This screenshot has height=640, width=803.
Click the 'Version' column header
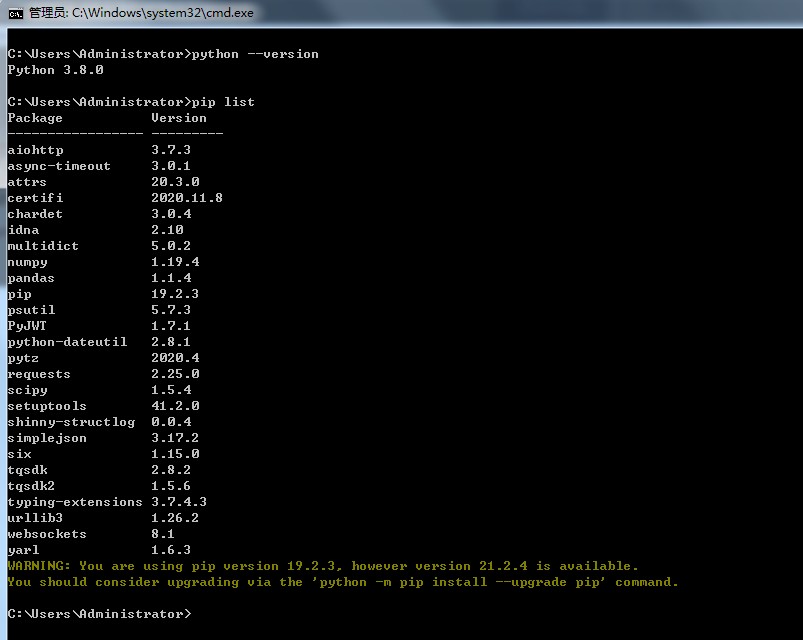(179, 118)
